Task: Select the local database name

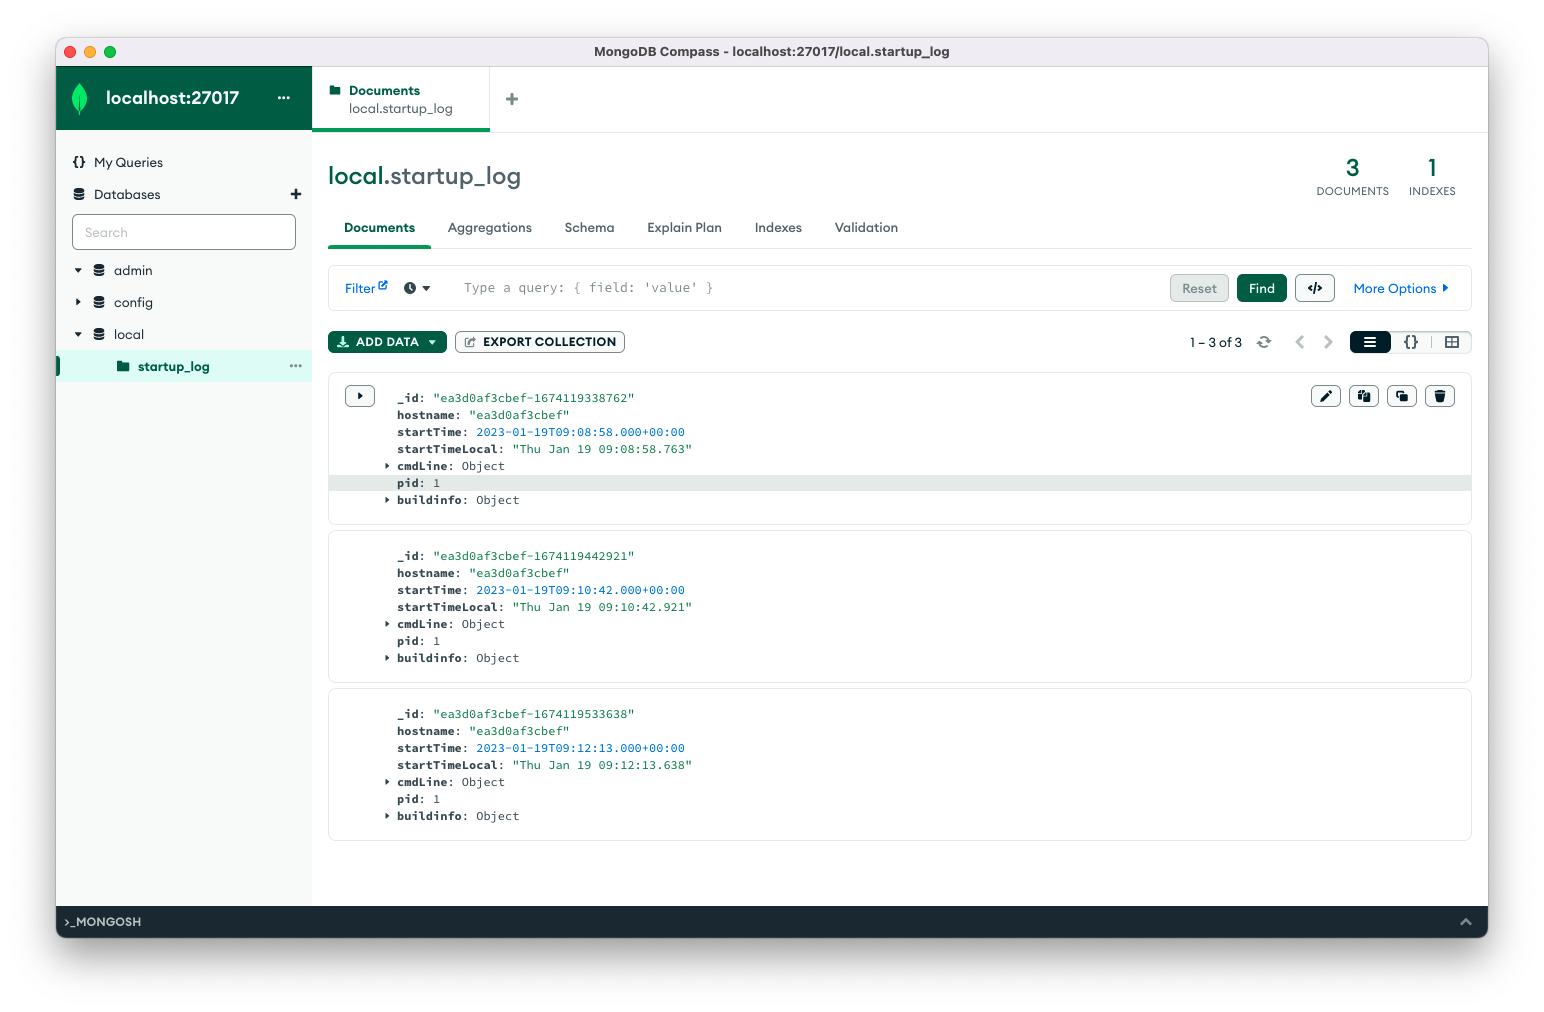Action: pos(129,334)
